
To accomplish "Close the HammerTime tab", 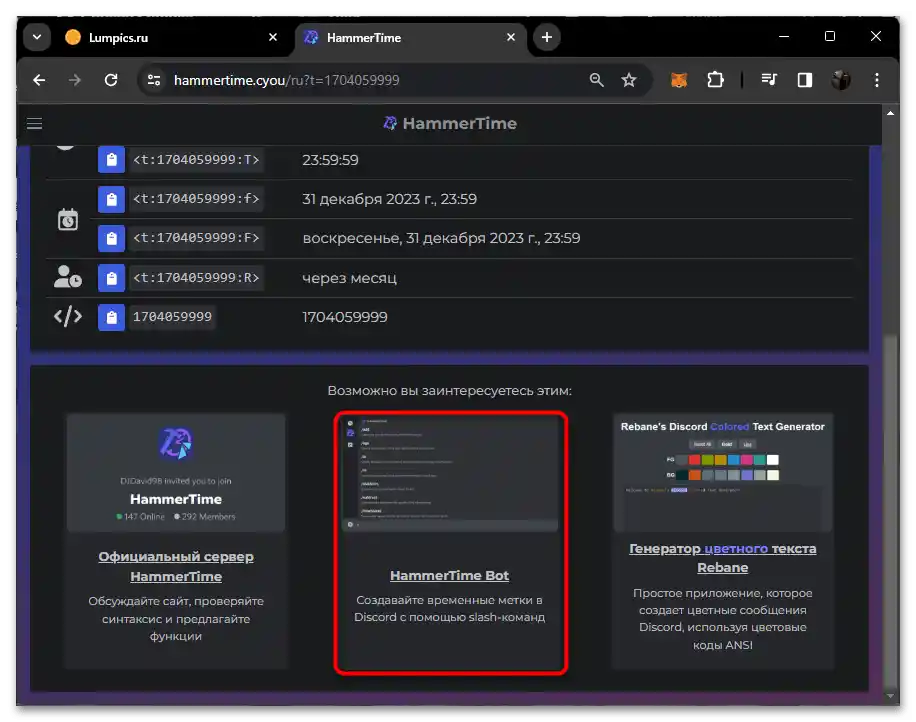I will coord(511,38).
